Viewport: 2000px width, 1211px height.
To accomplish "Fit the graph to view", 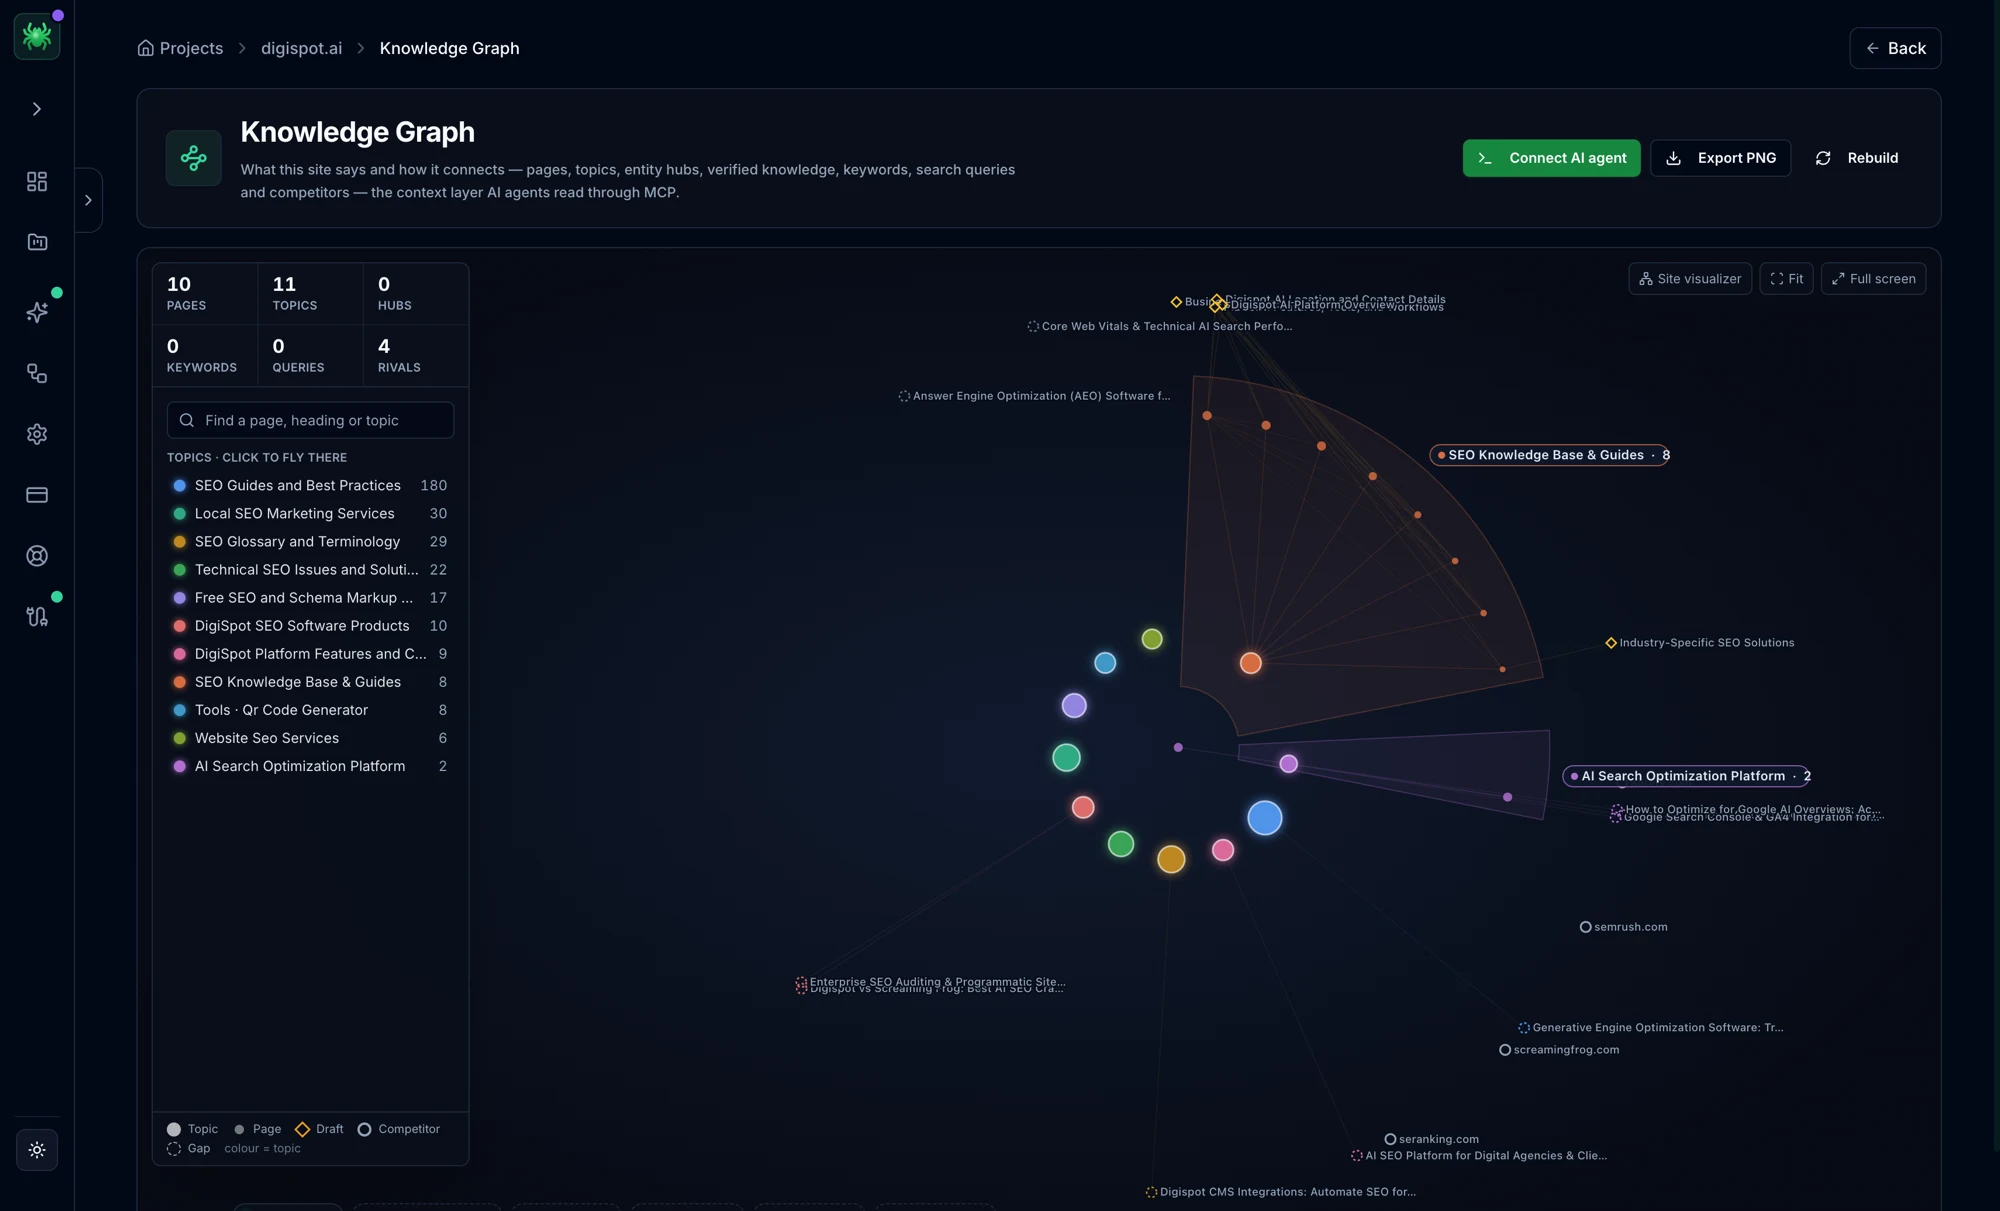I will click(x=1786, y=279).
